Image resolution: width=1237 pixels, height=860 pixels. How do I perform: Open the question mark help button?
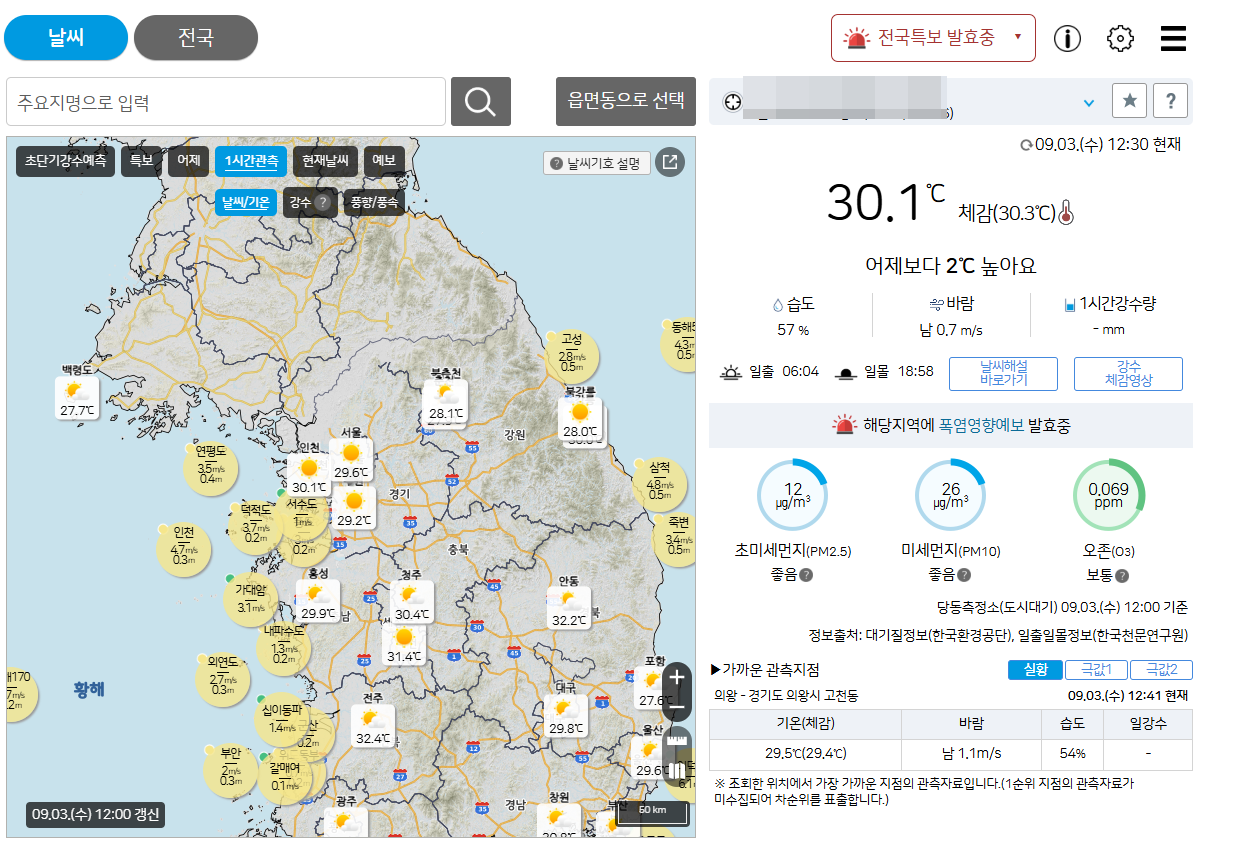pyautogui.click(x=1170, y=100)
